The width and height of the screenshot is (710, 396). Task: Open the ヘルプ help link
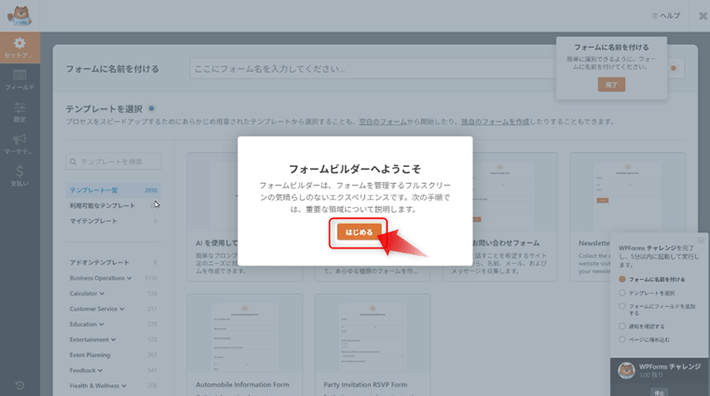(666, 16)
